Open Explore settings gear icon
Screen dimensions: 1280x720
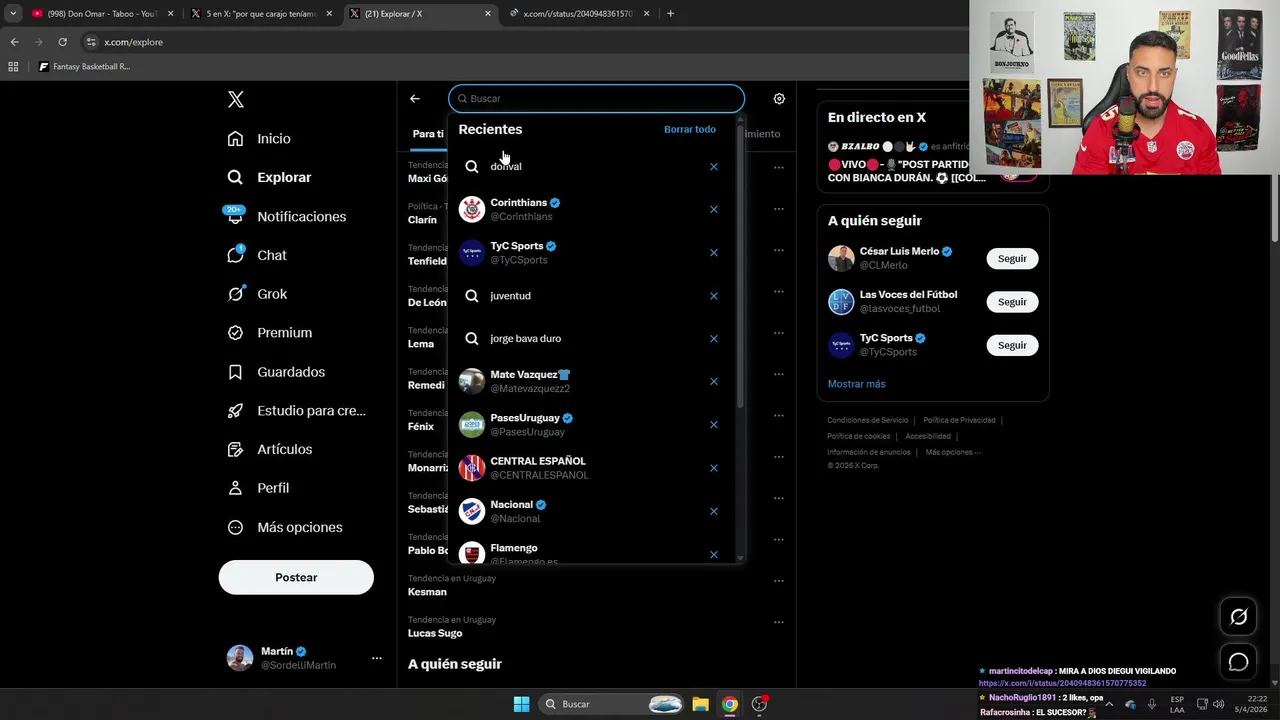point(779,98)
